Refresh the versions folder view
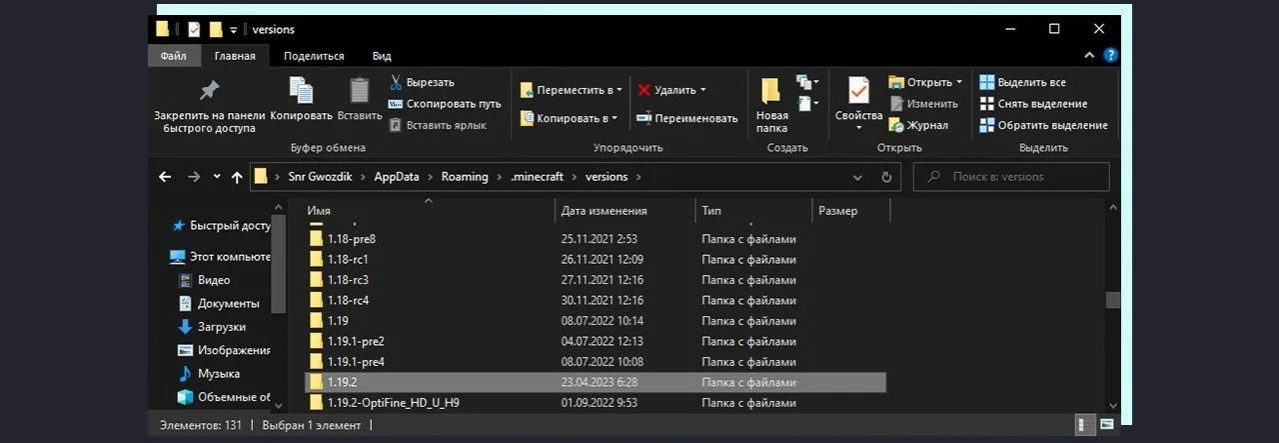 pyautogui.click(x=886, y=177)
